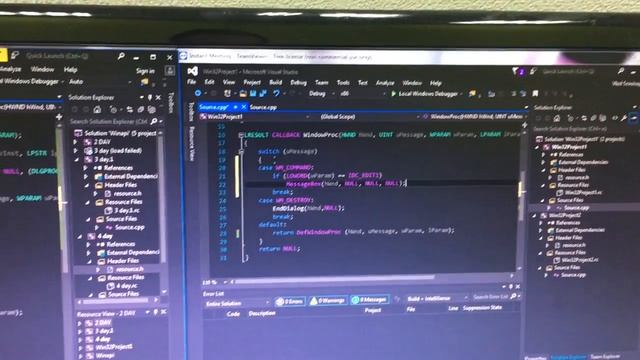This screenshot has height=360, width=640.
Task: Pin the active Source.cpp tab
Action: [x=236, y=107]
